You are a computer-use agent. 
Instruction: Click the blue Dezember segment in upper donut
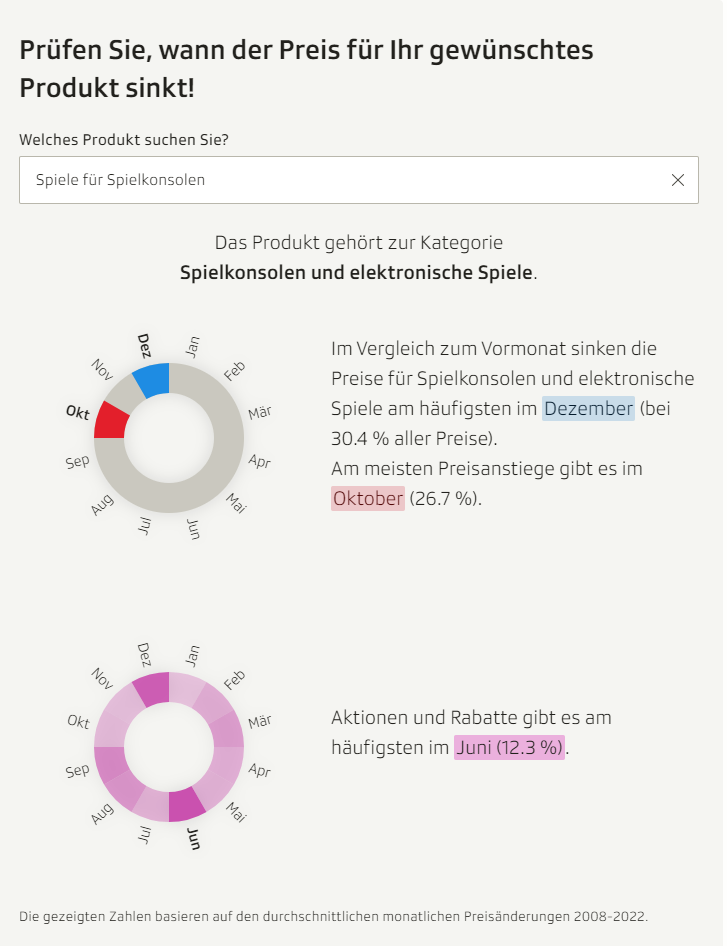pyautogui.click(x=153, y=379)
